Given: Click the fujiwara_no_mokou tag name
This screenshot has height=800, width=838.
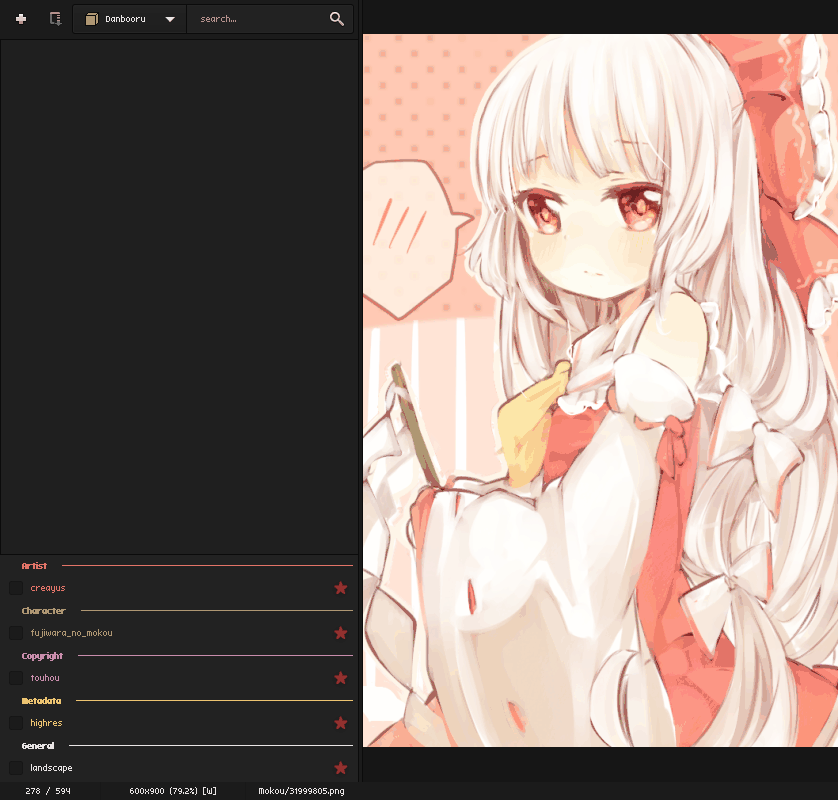Looking at the screenshot, I should (x=71, y=633).
